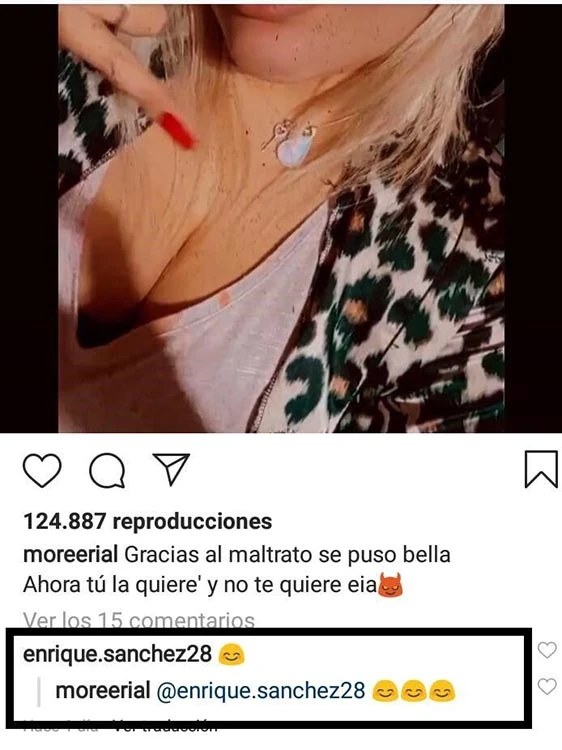Like enrique.sanchez28's comment heart

click(x=547, y=650)
